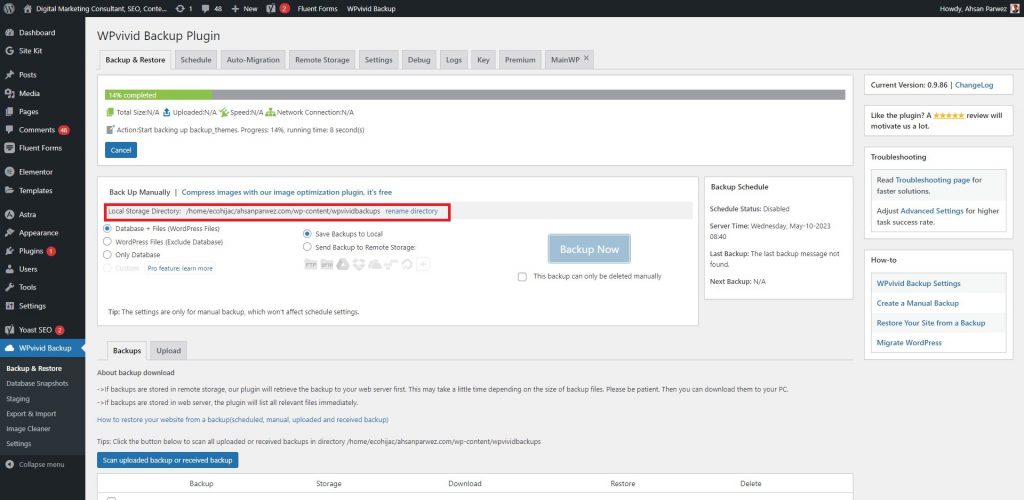Open the ChangeLog link
This screenshot has height=500, width=1024.
point(974,85)
